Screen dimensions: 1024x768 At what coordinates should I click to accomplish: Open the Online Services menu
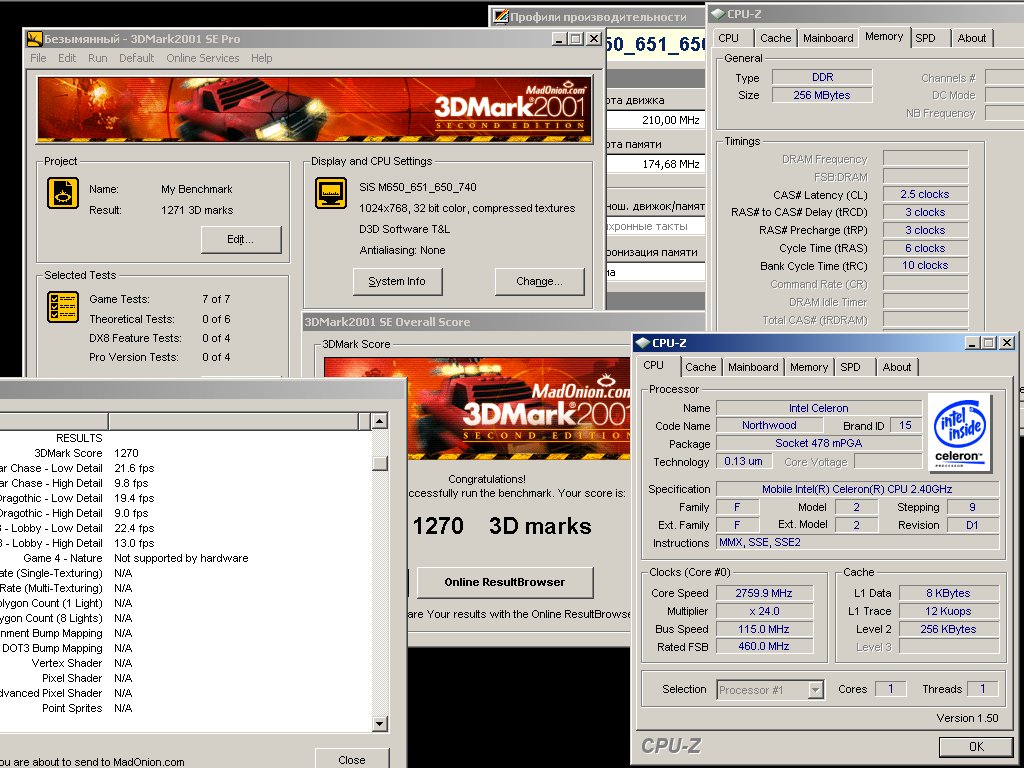(x=202, y=58)
